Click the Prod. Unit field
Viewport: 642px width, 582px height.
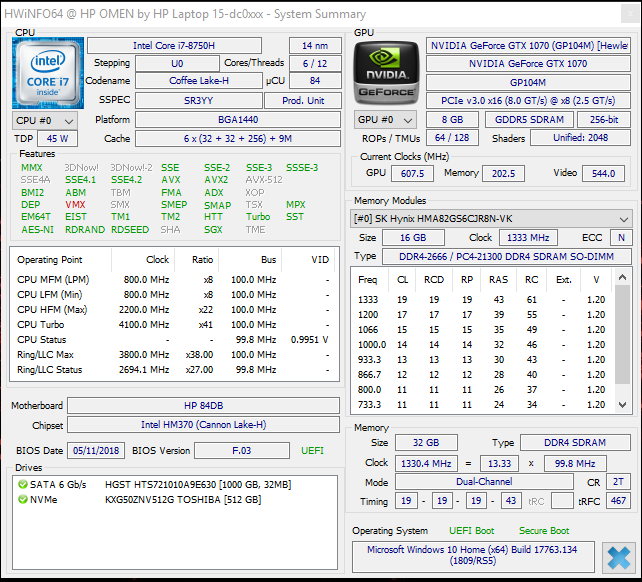pos(303,100)
